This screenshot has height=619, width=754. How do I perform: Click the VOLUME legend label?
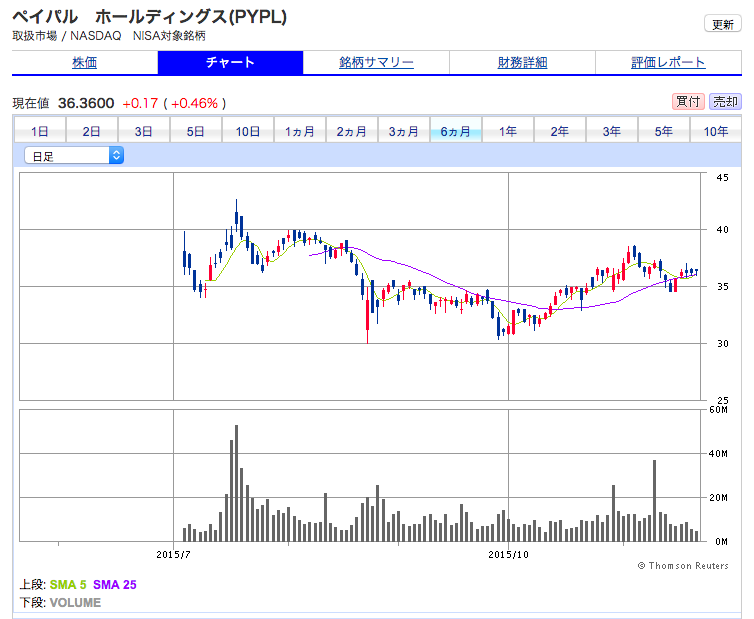coord(75,603)
